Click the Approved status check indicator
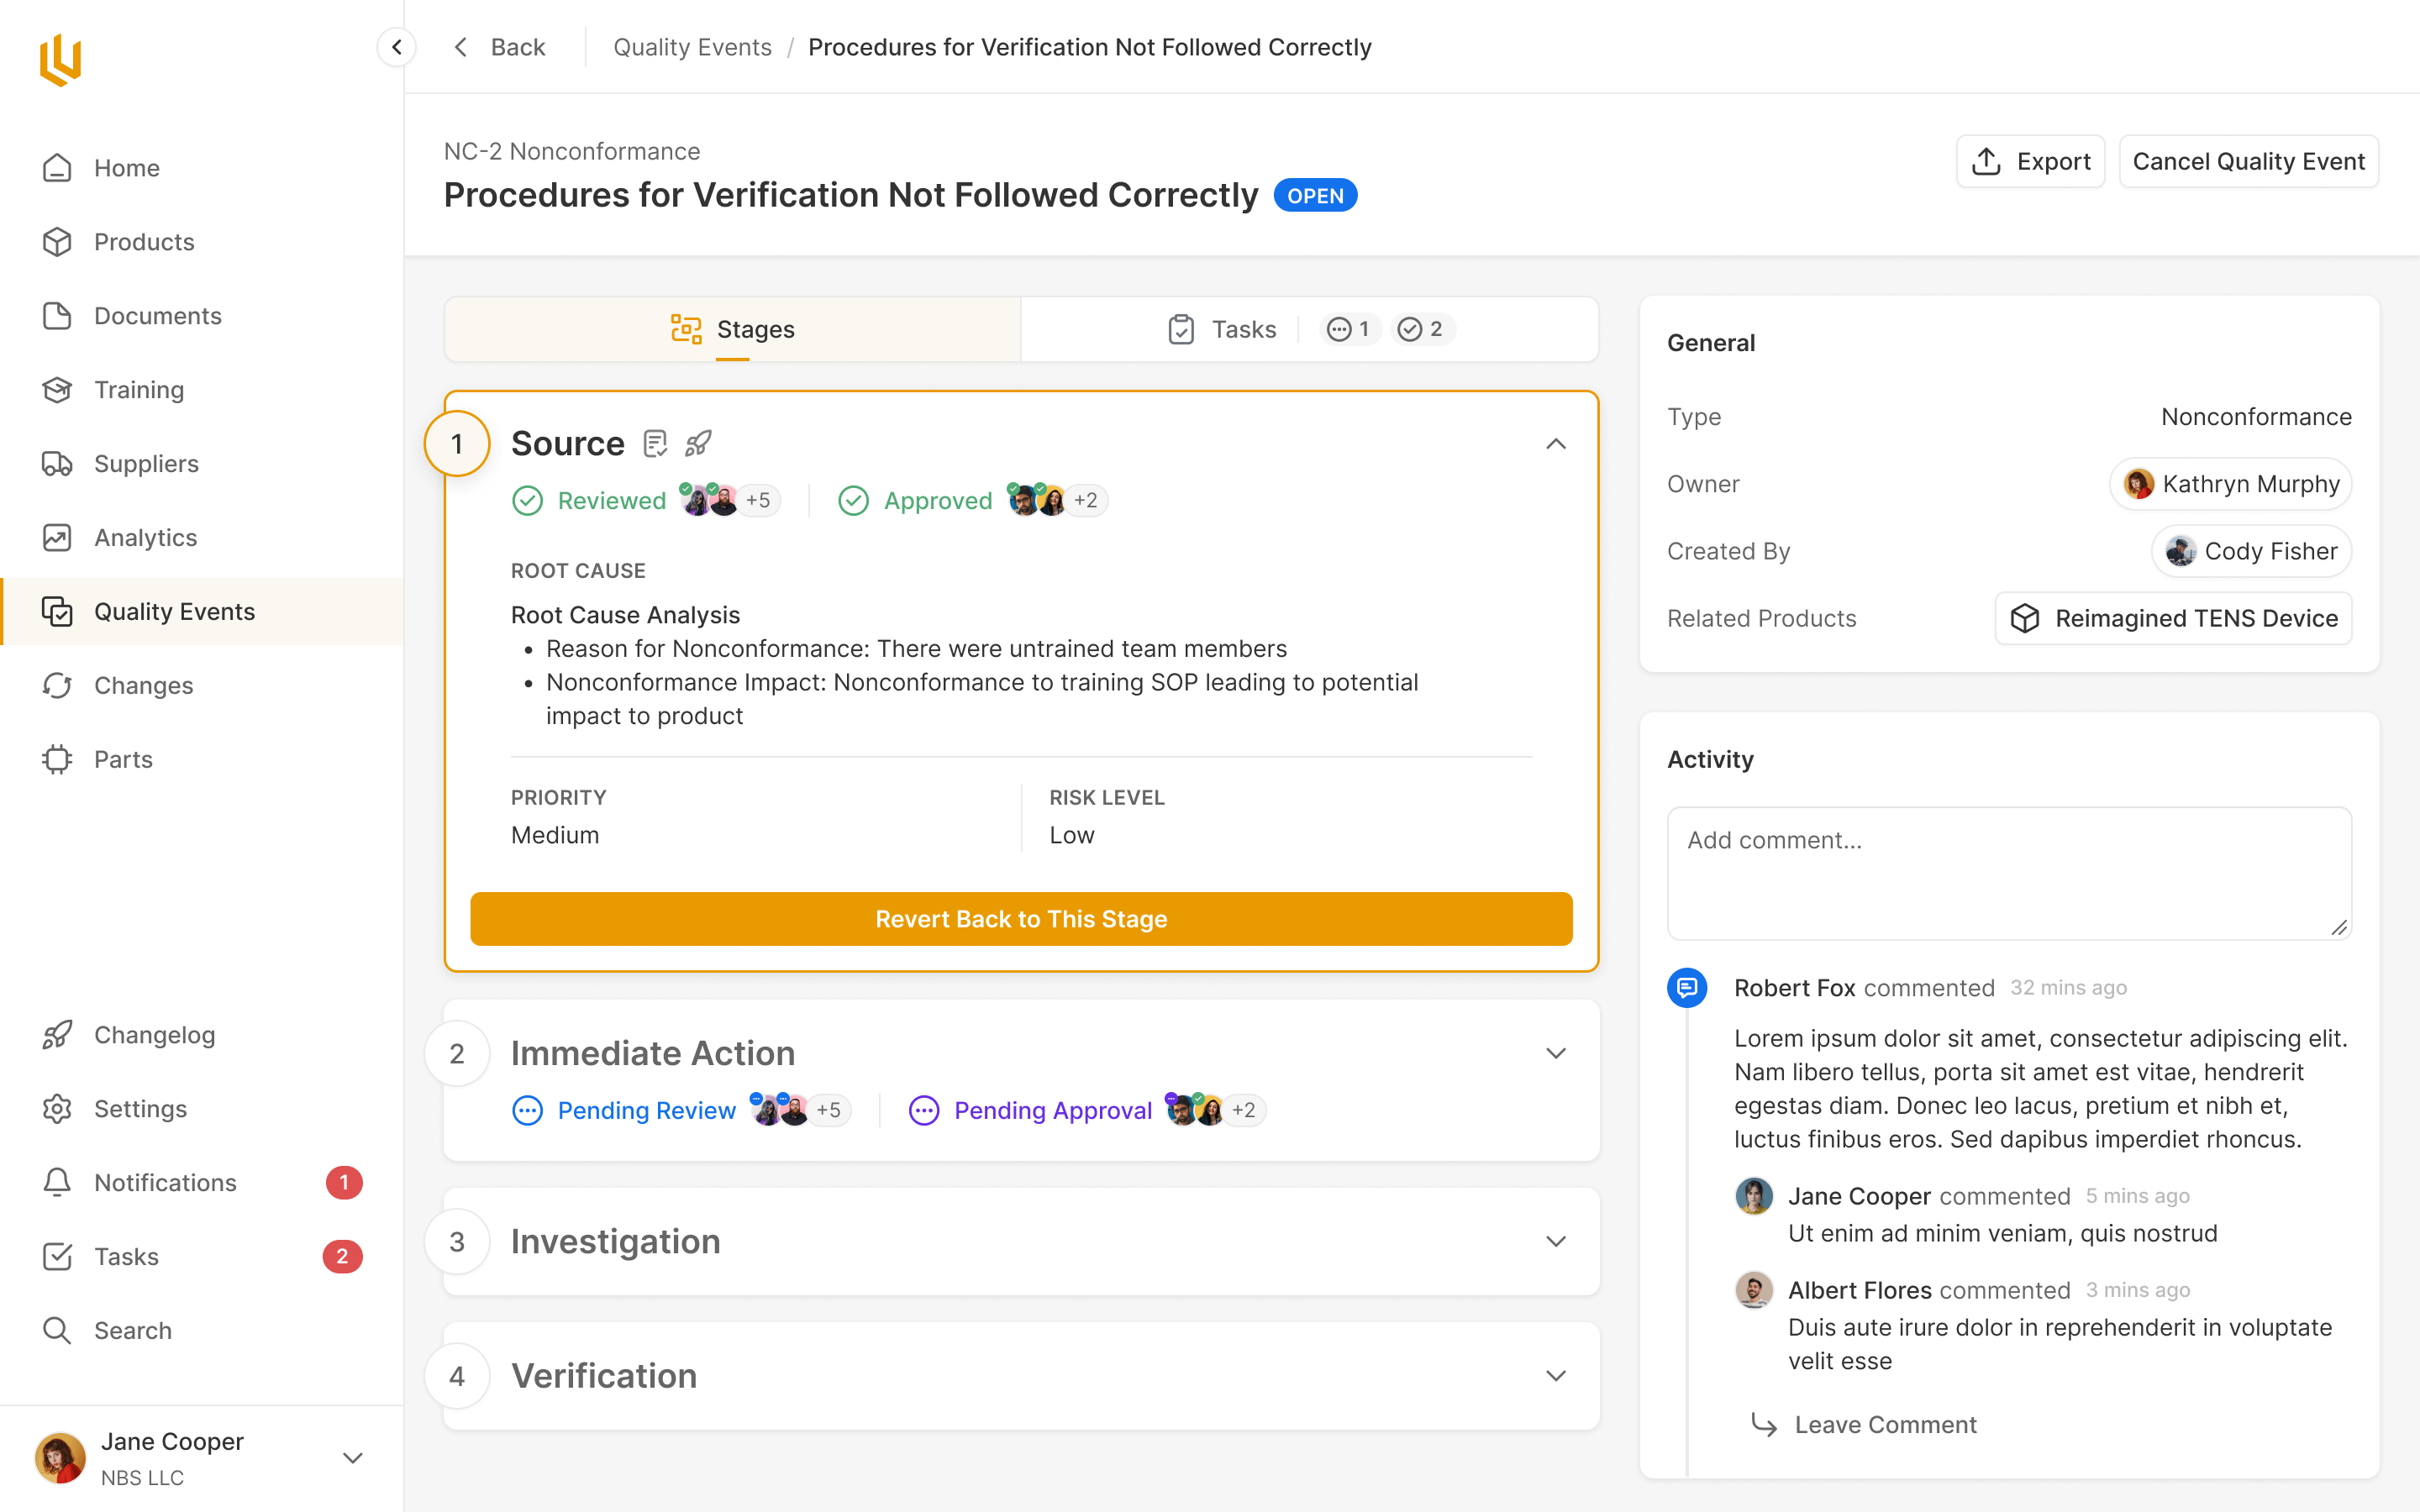 click(x=853, y=500)
